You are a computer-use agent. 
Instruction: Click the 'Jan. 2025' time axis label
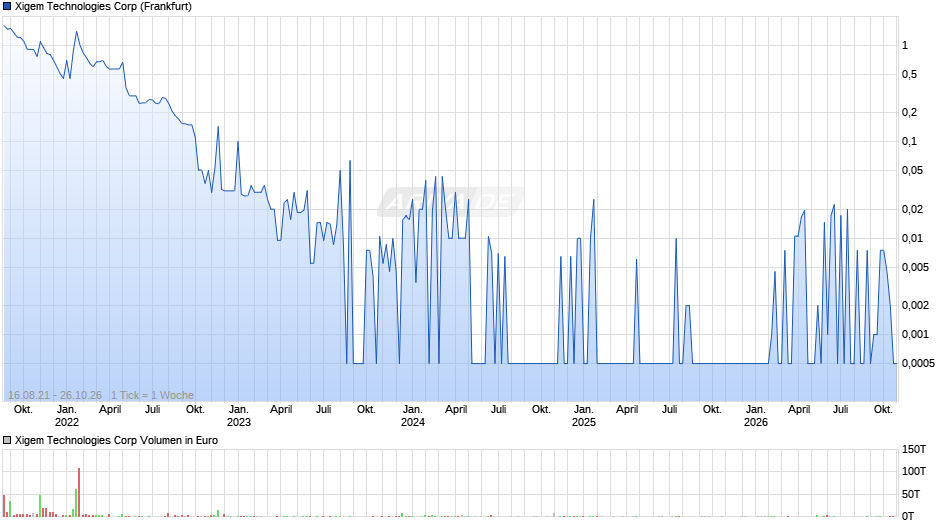tap(584, 416)
